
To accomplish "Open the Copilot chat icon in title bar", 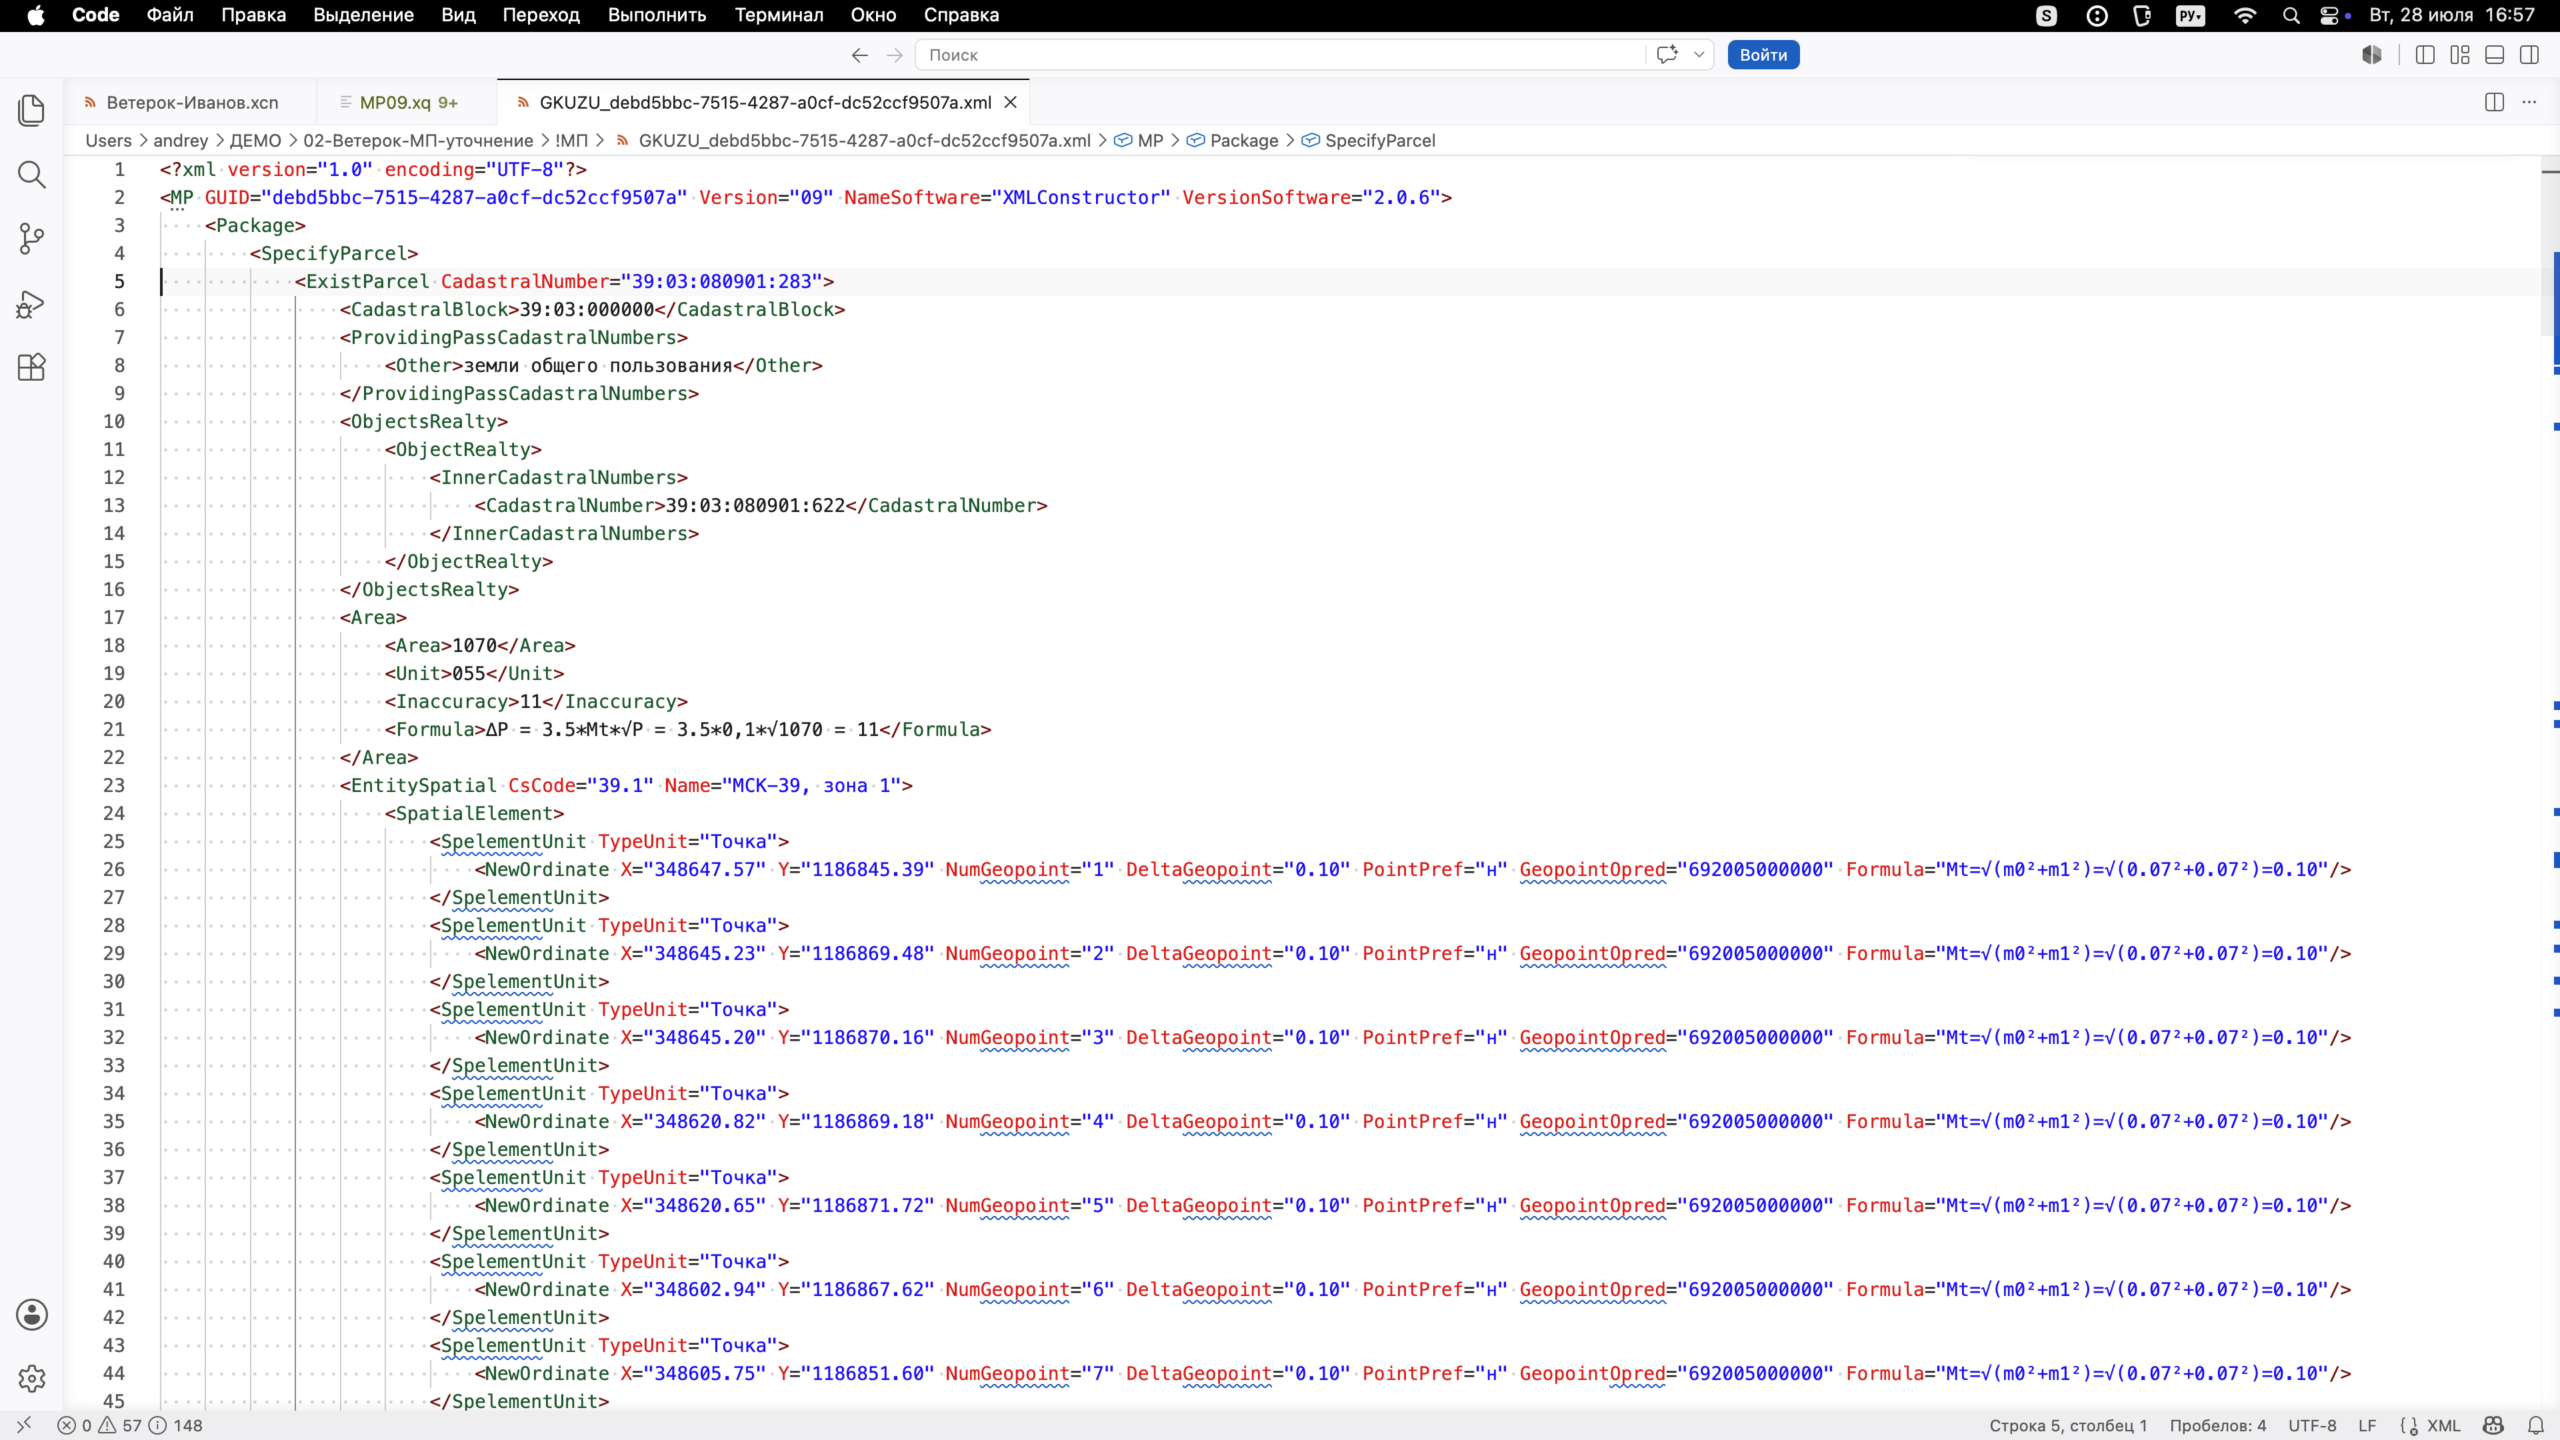I will [1666, 55].
